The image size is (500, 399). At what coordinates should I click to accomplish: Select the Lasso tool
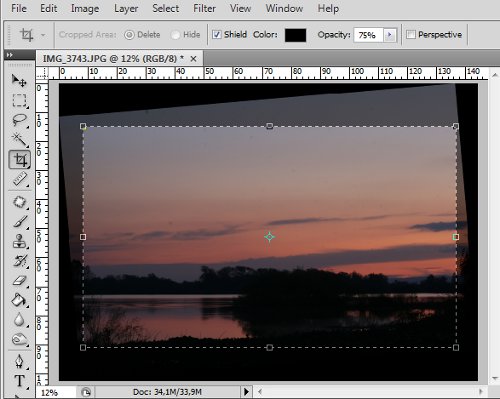click(x=19, y=120)
